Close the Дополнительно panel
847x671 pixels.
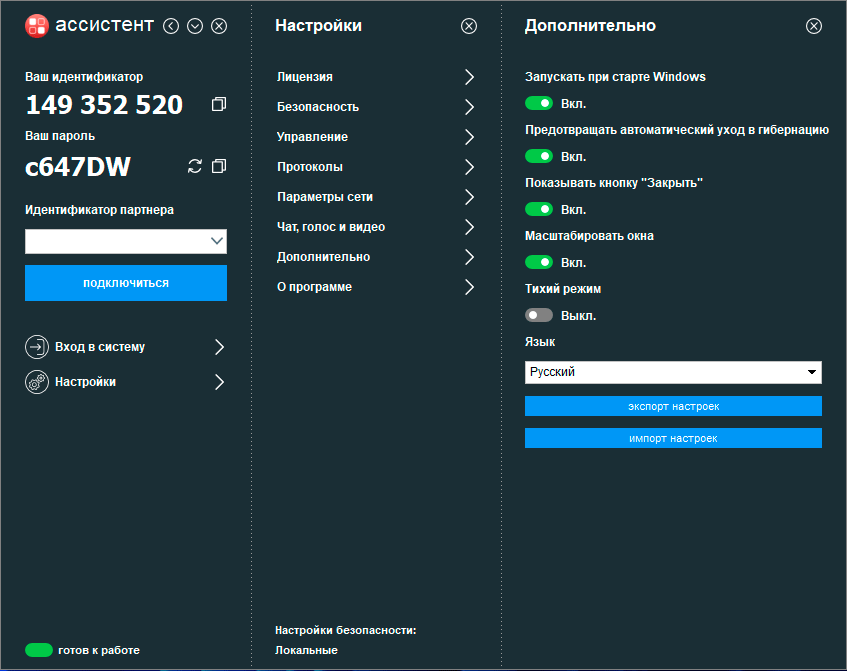(x=814, y=26)
